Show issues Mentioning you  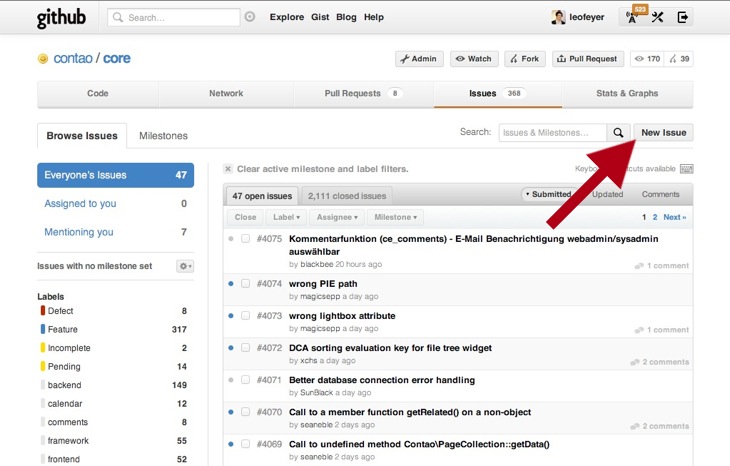click(x=115, y=232)
